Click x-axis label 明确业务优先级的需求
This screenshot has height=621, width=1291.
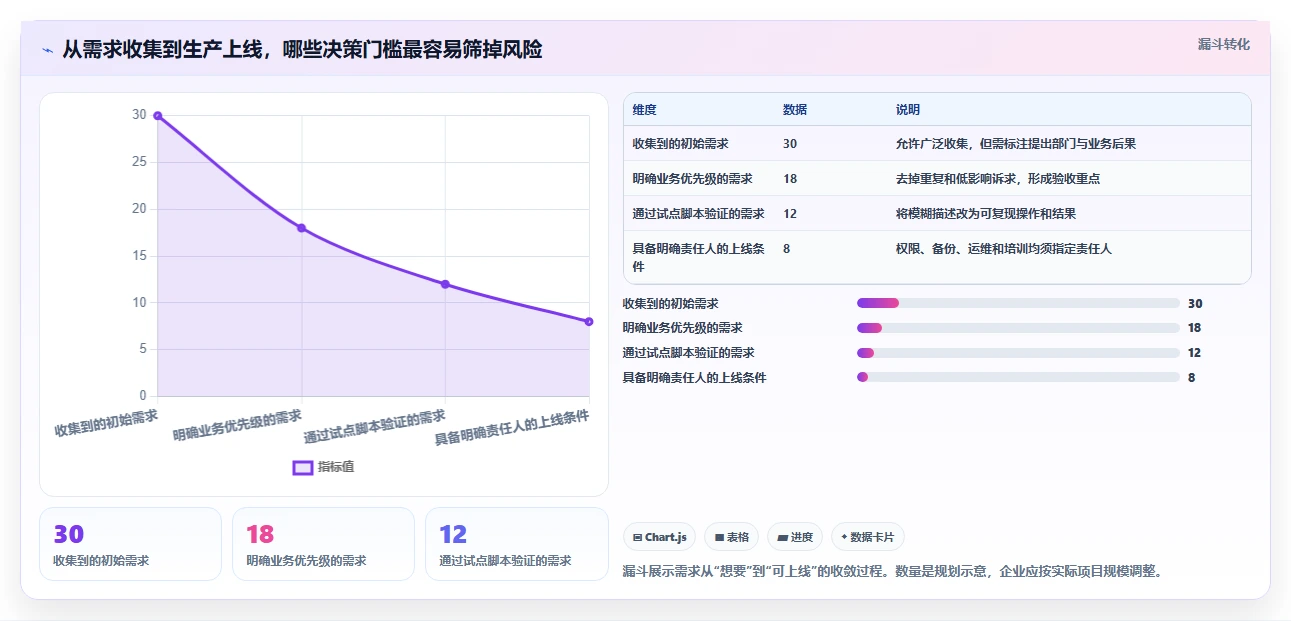click(238, 425)
